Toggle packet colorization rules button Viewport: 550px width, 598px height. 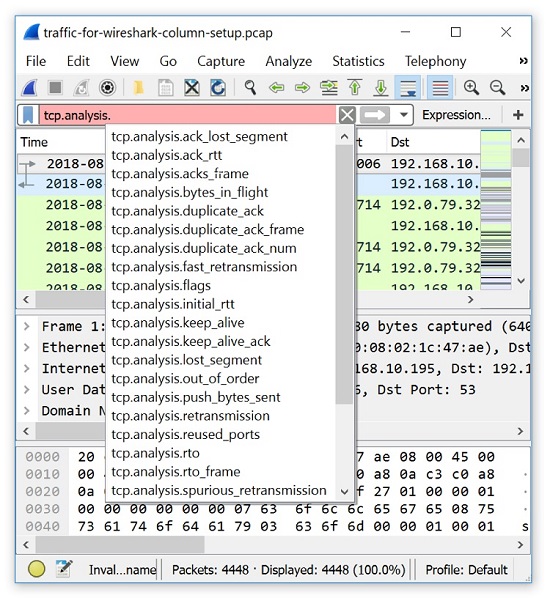440,88
